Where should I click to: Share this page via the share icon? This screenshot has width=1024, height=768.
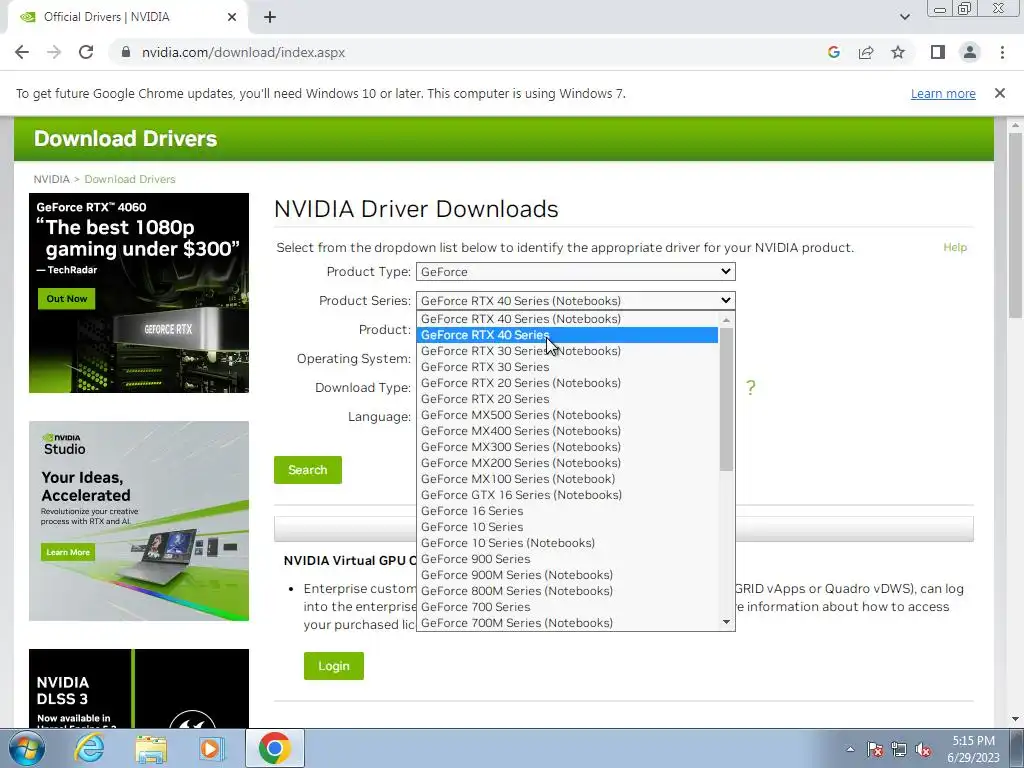tap(866, 52)
